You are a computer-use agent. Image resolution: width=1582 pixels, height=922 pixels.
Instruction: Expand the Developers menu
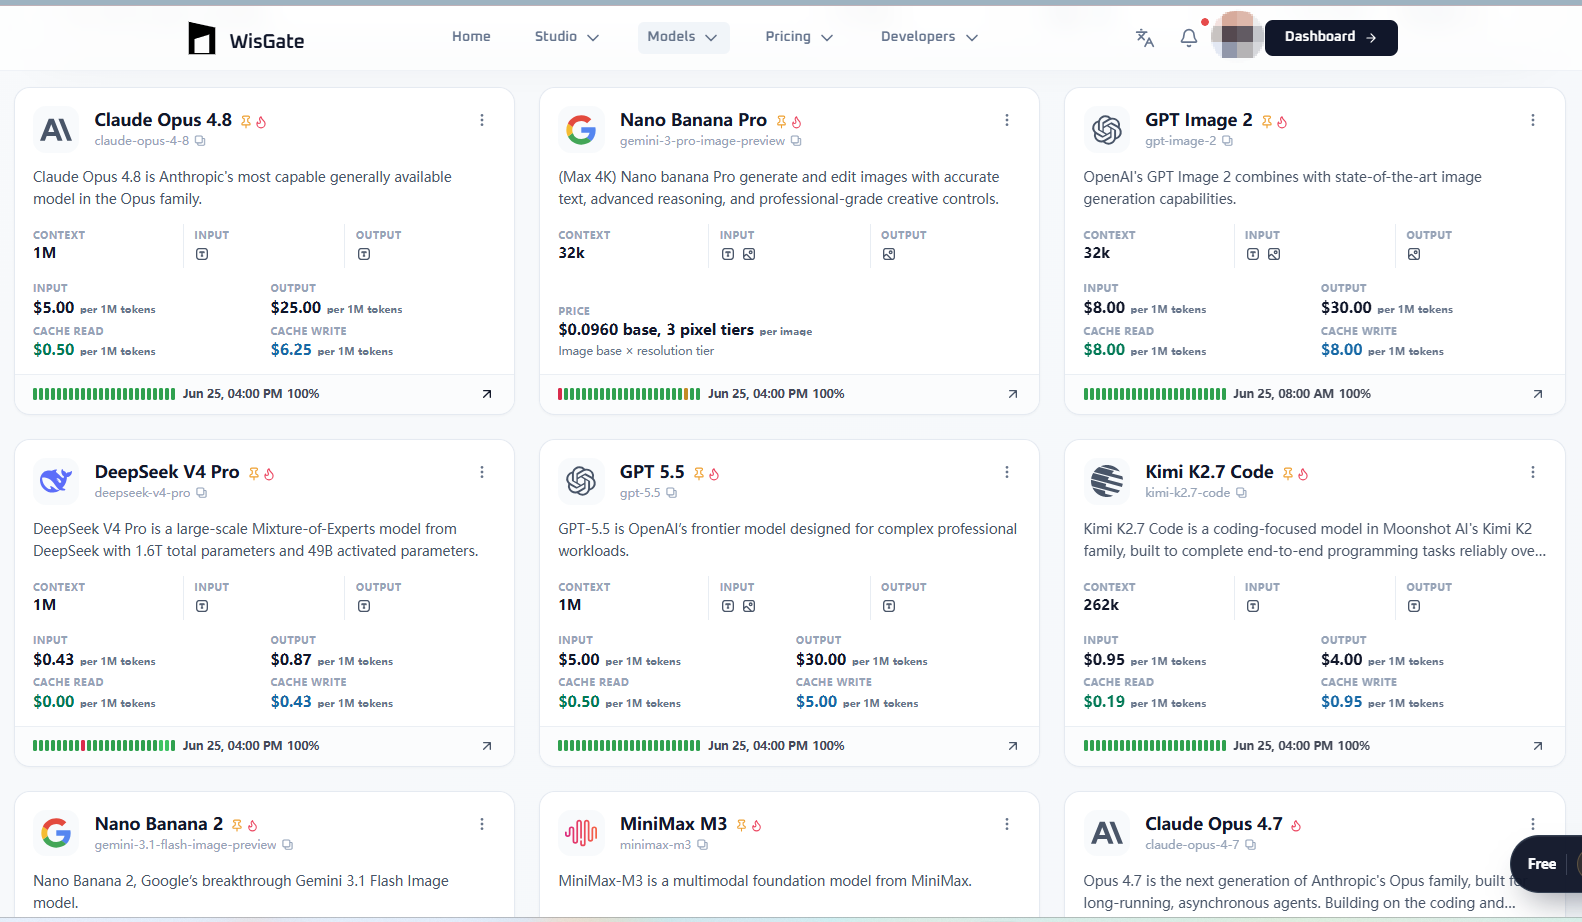[929, 37]
